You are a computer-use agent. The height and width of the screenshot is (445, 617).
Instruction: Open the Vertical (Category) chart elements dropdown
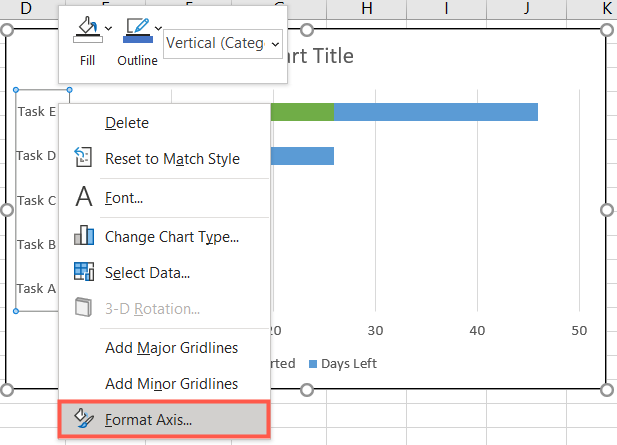point(222,44)
